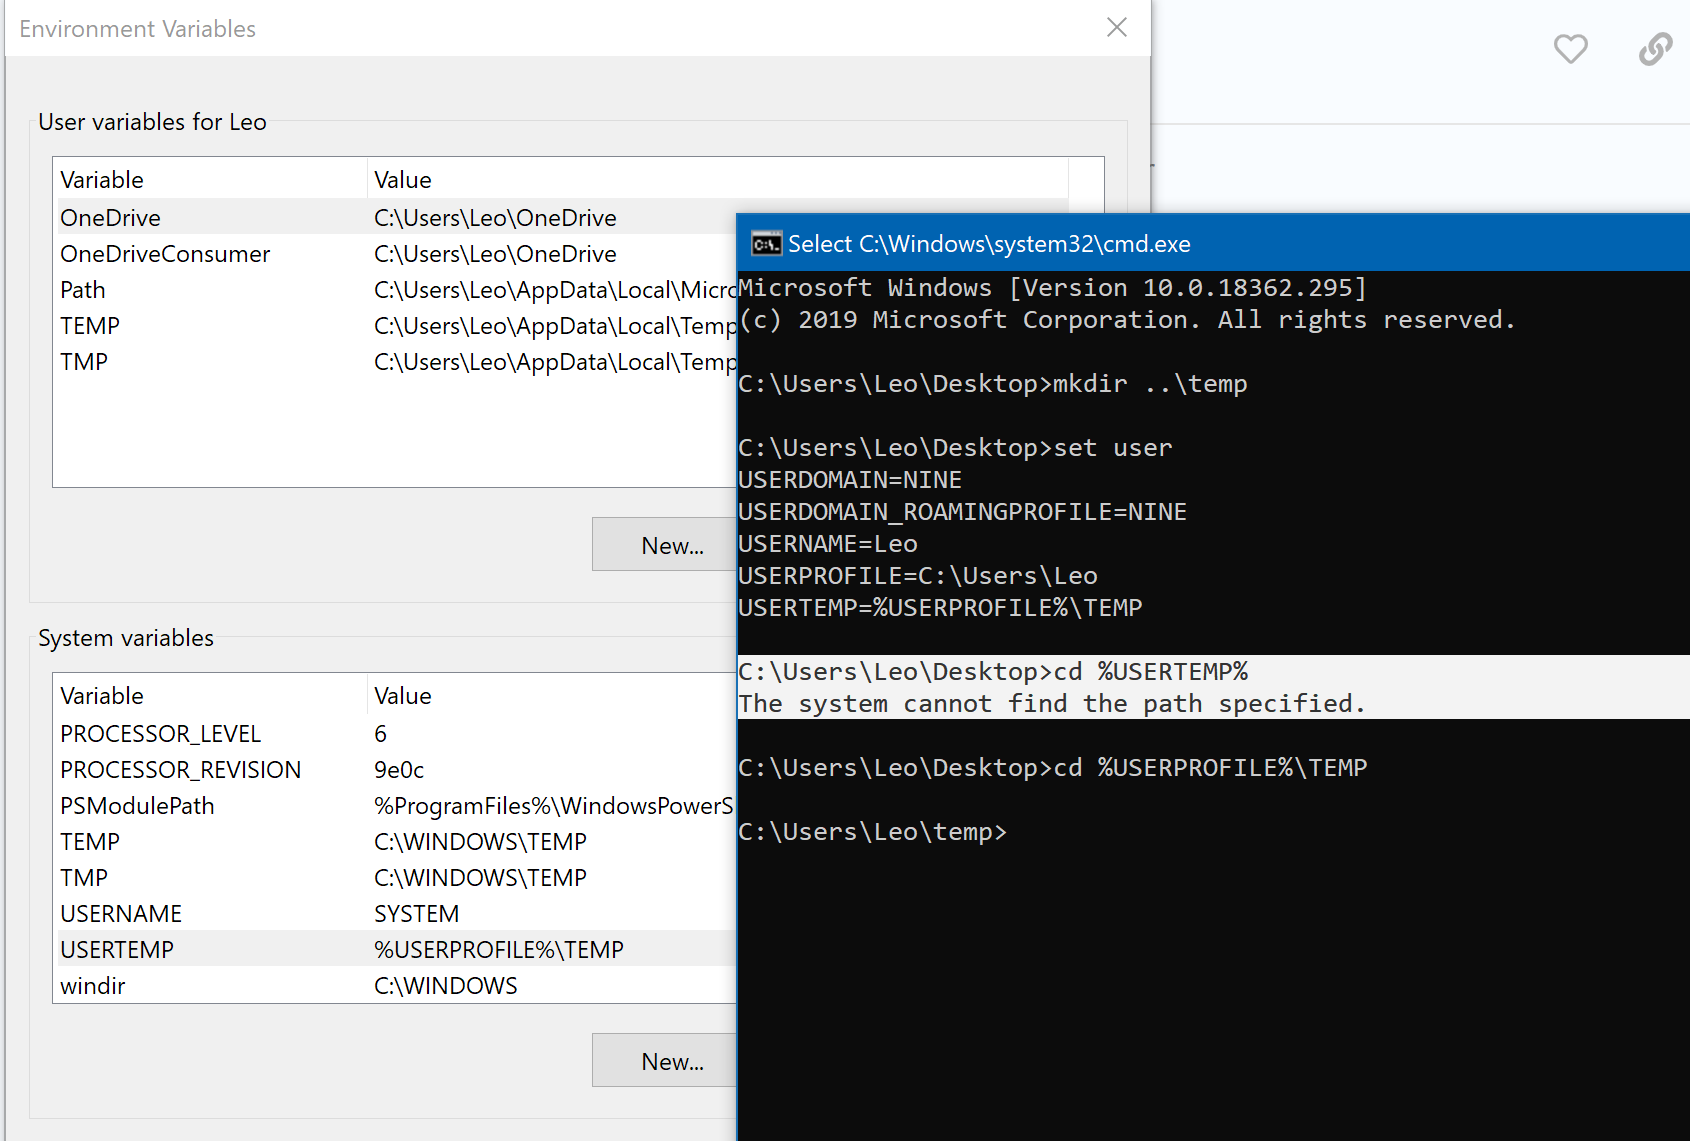Close the Environment Variables dialog
This screenshot has height=1141, width=1690.
(x=1117, y=28)
